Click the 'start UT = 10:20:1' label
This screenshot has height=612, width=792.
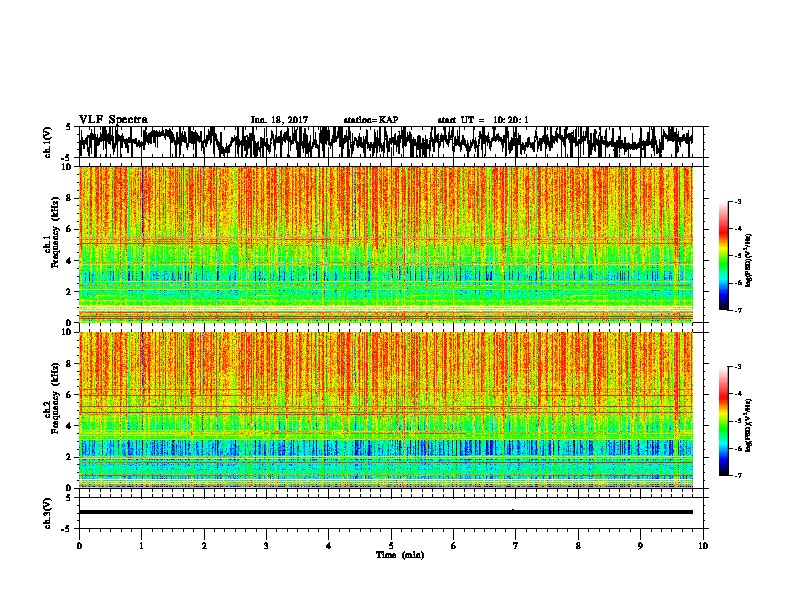pos(483,120)
